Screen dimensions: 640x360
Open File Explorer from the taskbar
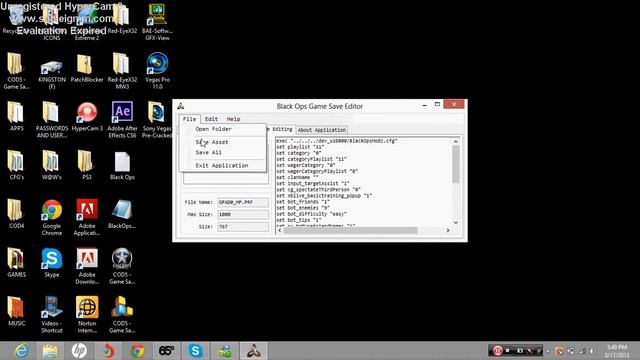(x=50, y=351)
